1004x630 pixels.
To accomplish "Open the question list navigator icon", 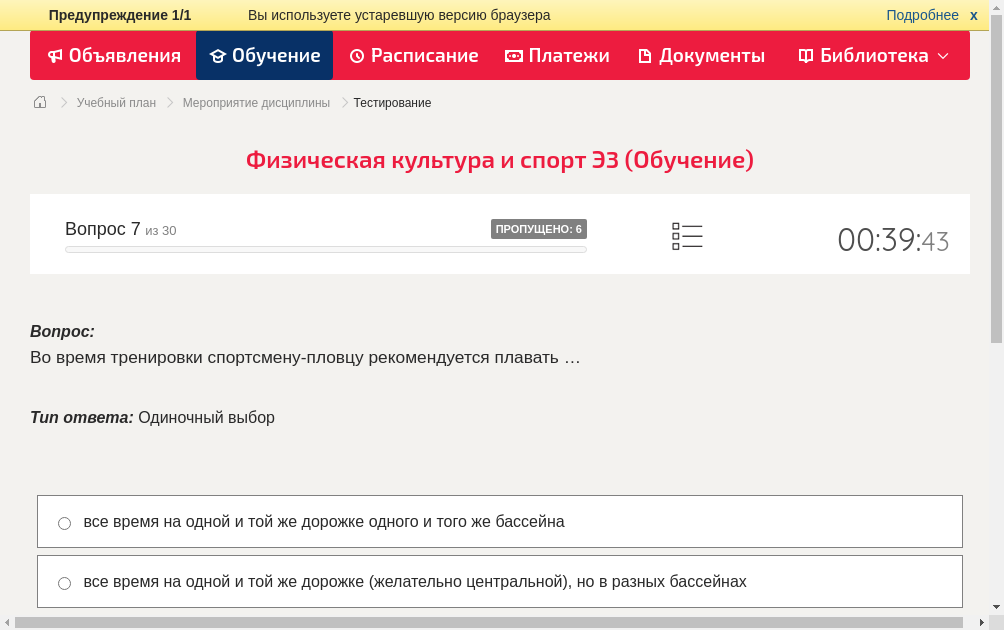I will (x=687, y=236).
